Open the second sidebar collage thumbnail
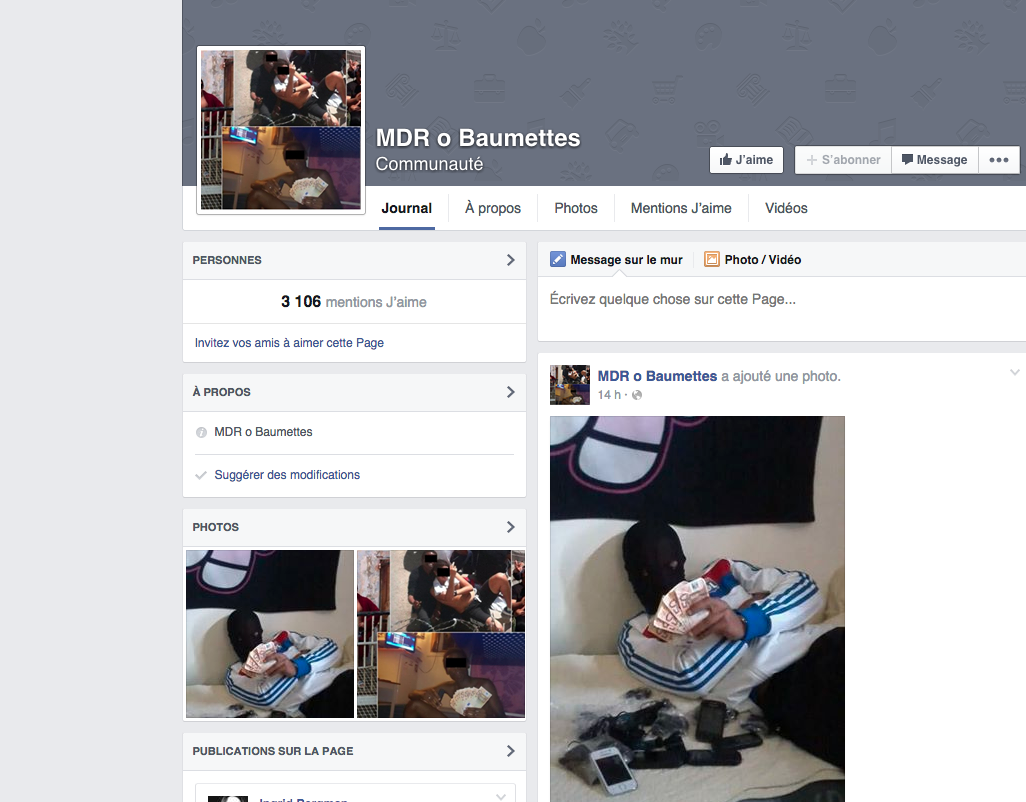 coord(441,634)
